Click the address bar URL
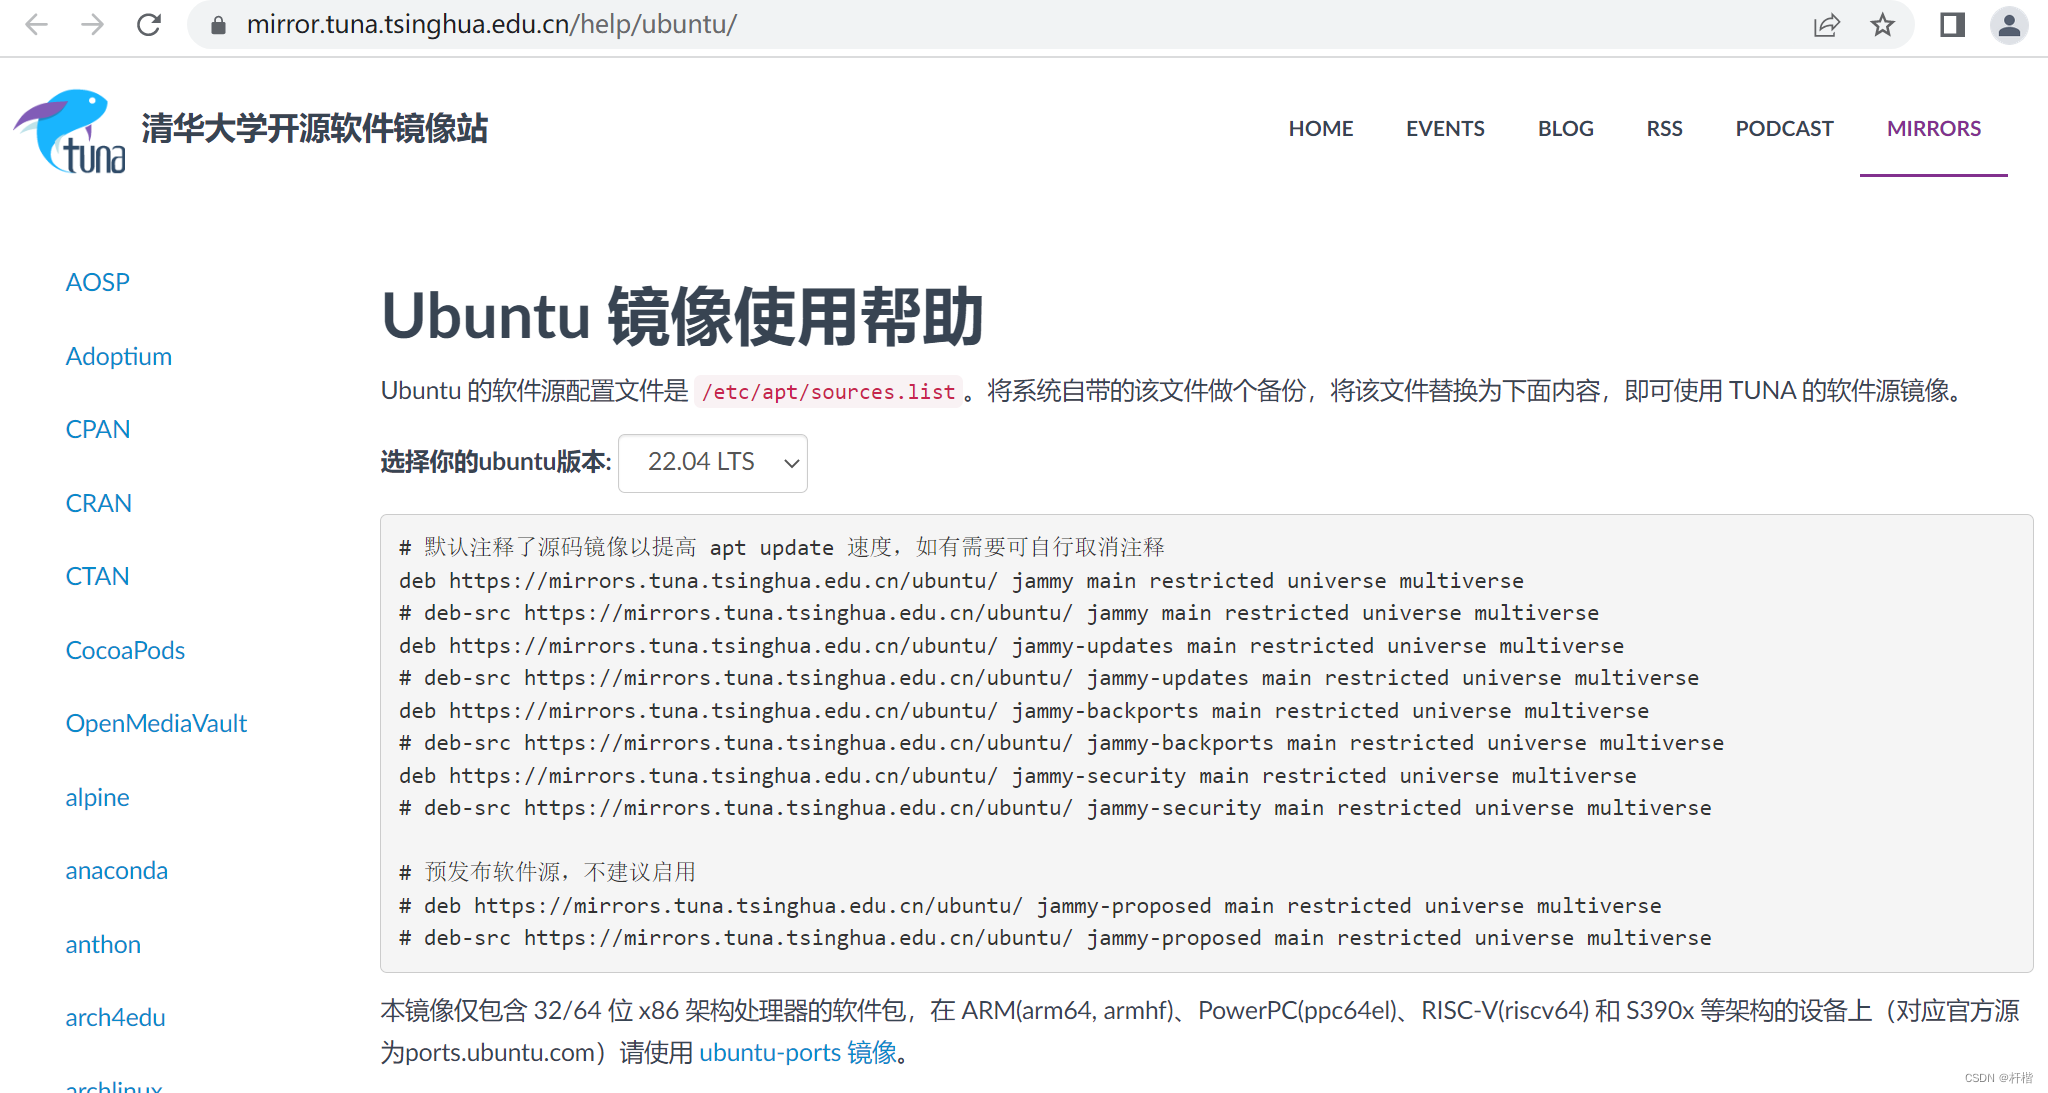 (x=491, y=25)
